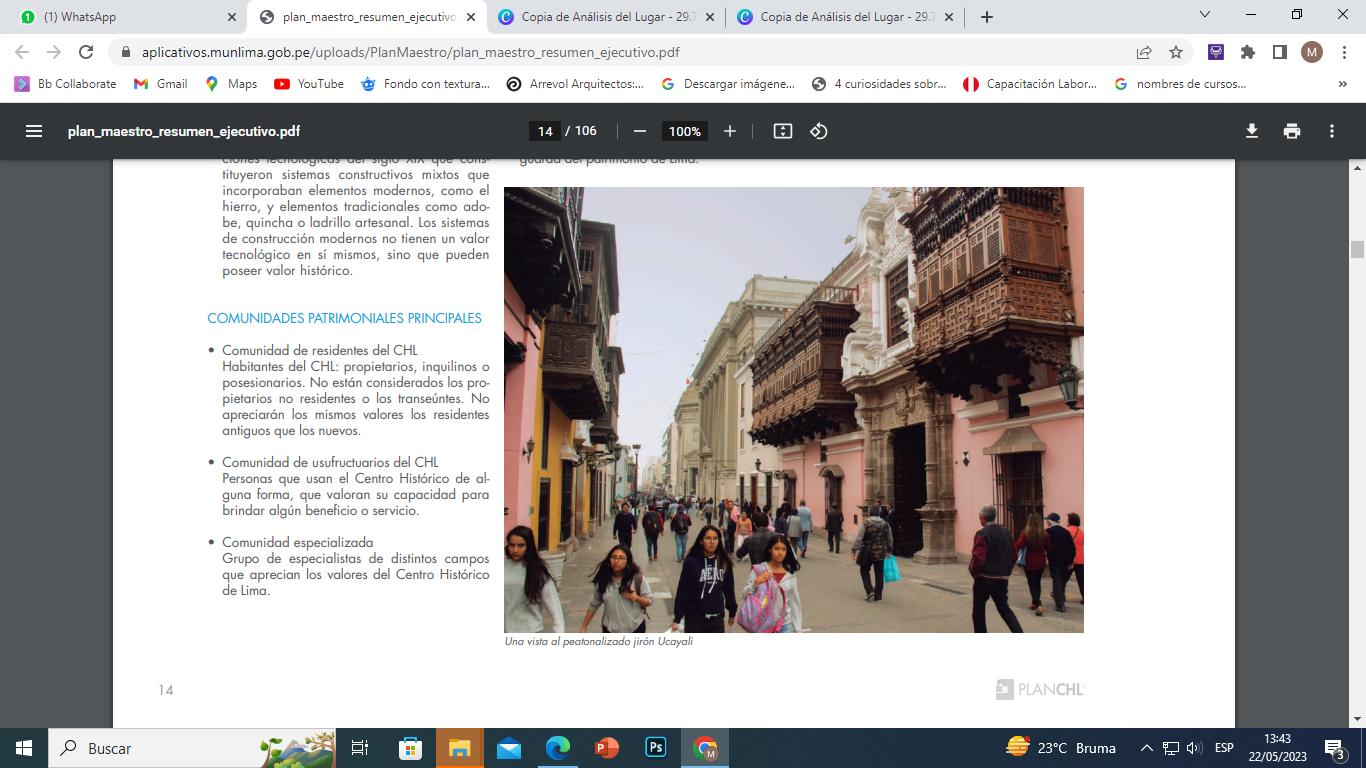This screenshot has height=768, width=1366.
Task: Reload the current page
Action: (86, 52)
